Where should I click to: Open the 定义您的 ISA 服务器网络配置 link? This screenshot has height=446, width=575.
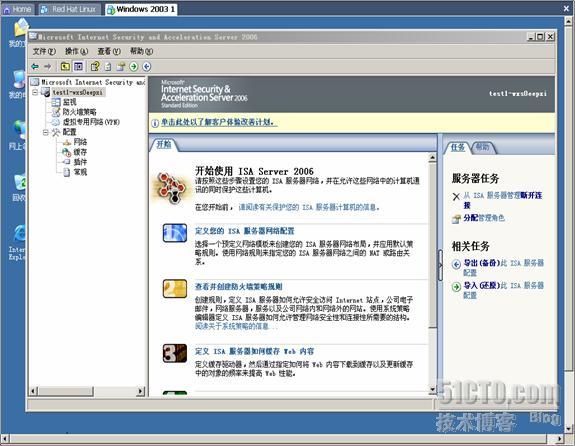(x=245, y=231)
